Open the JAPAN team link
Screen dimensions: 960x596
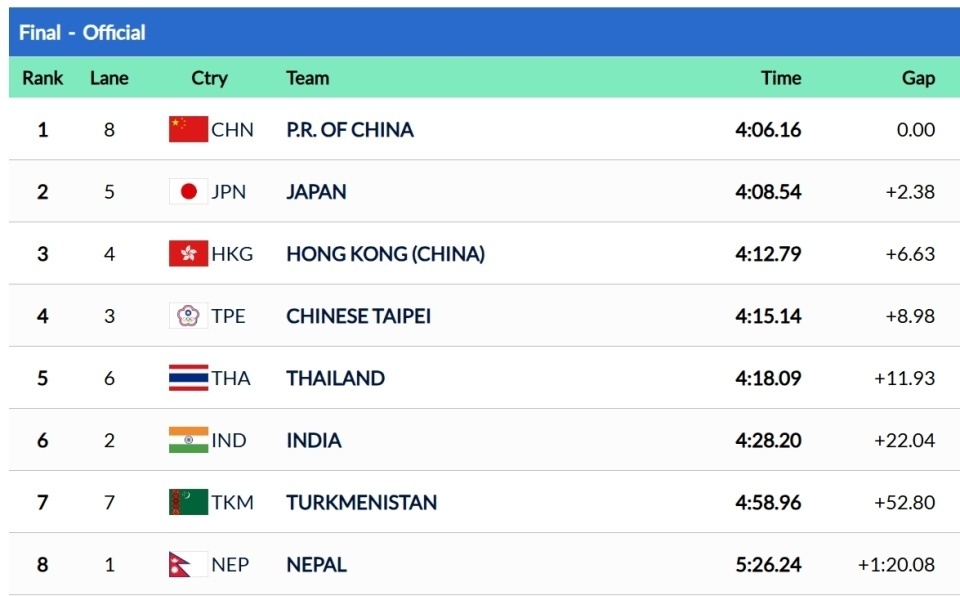316,191
